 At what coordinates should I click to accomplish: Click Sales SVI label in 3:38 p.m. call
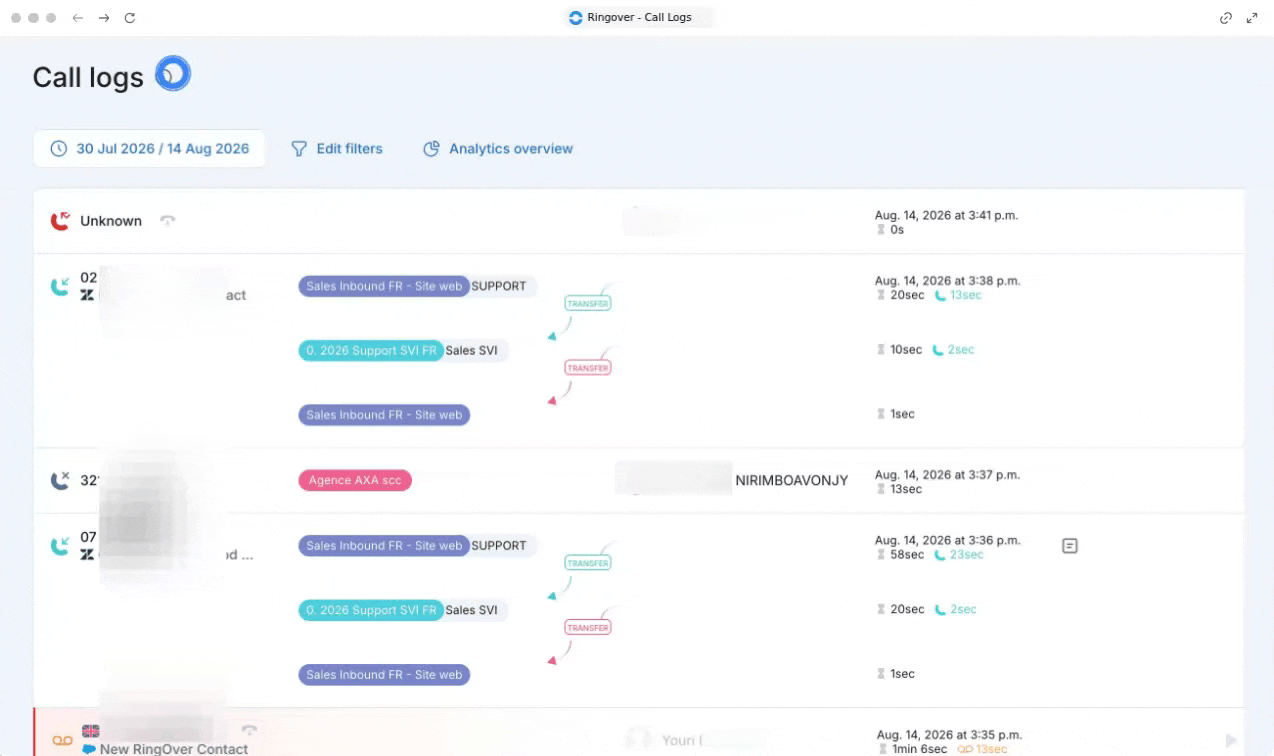pos(471,350)
